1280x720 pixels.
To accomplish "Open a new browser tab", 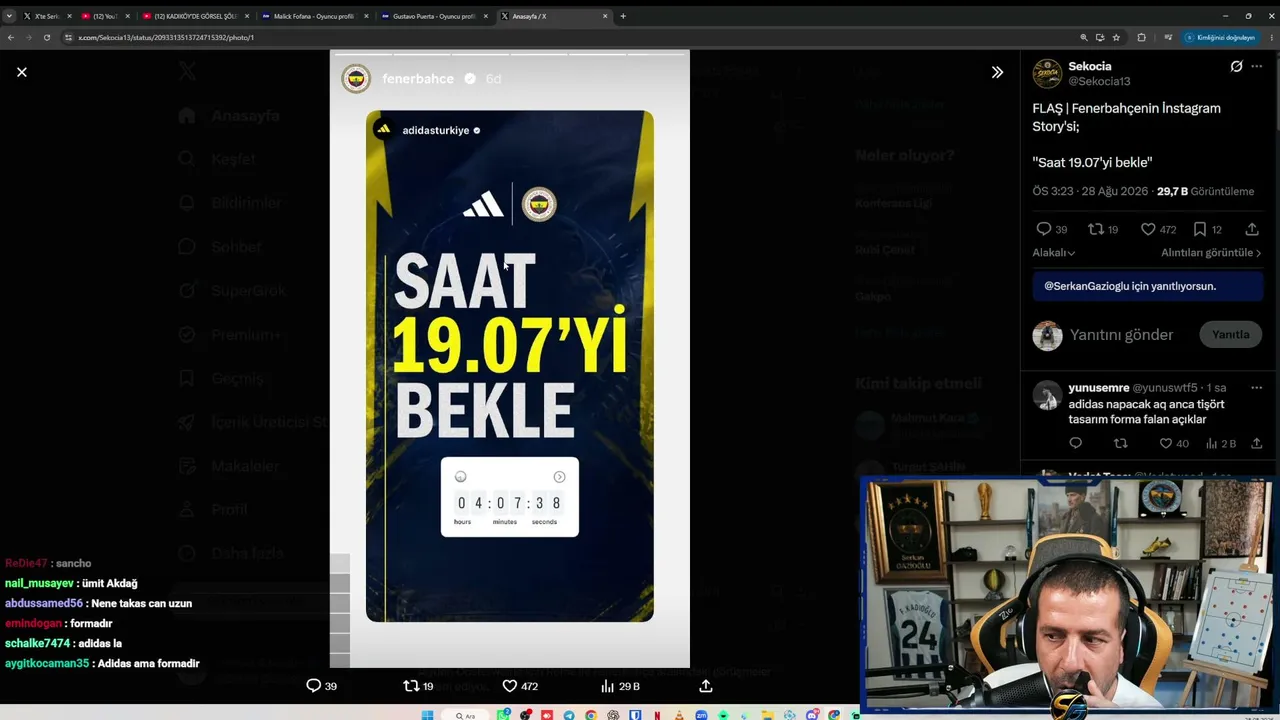I will (x=623, y=16).
